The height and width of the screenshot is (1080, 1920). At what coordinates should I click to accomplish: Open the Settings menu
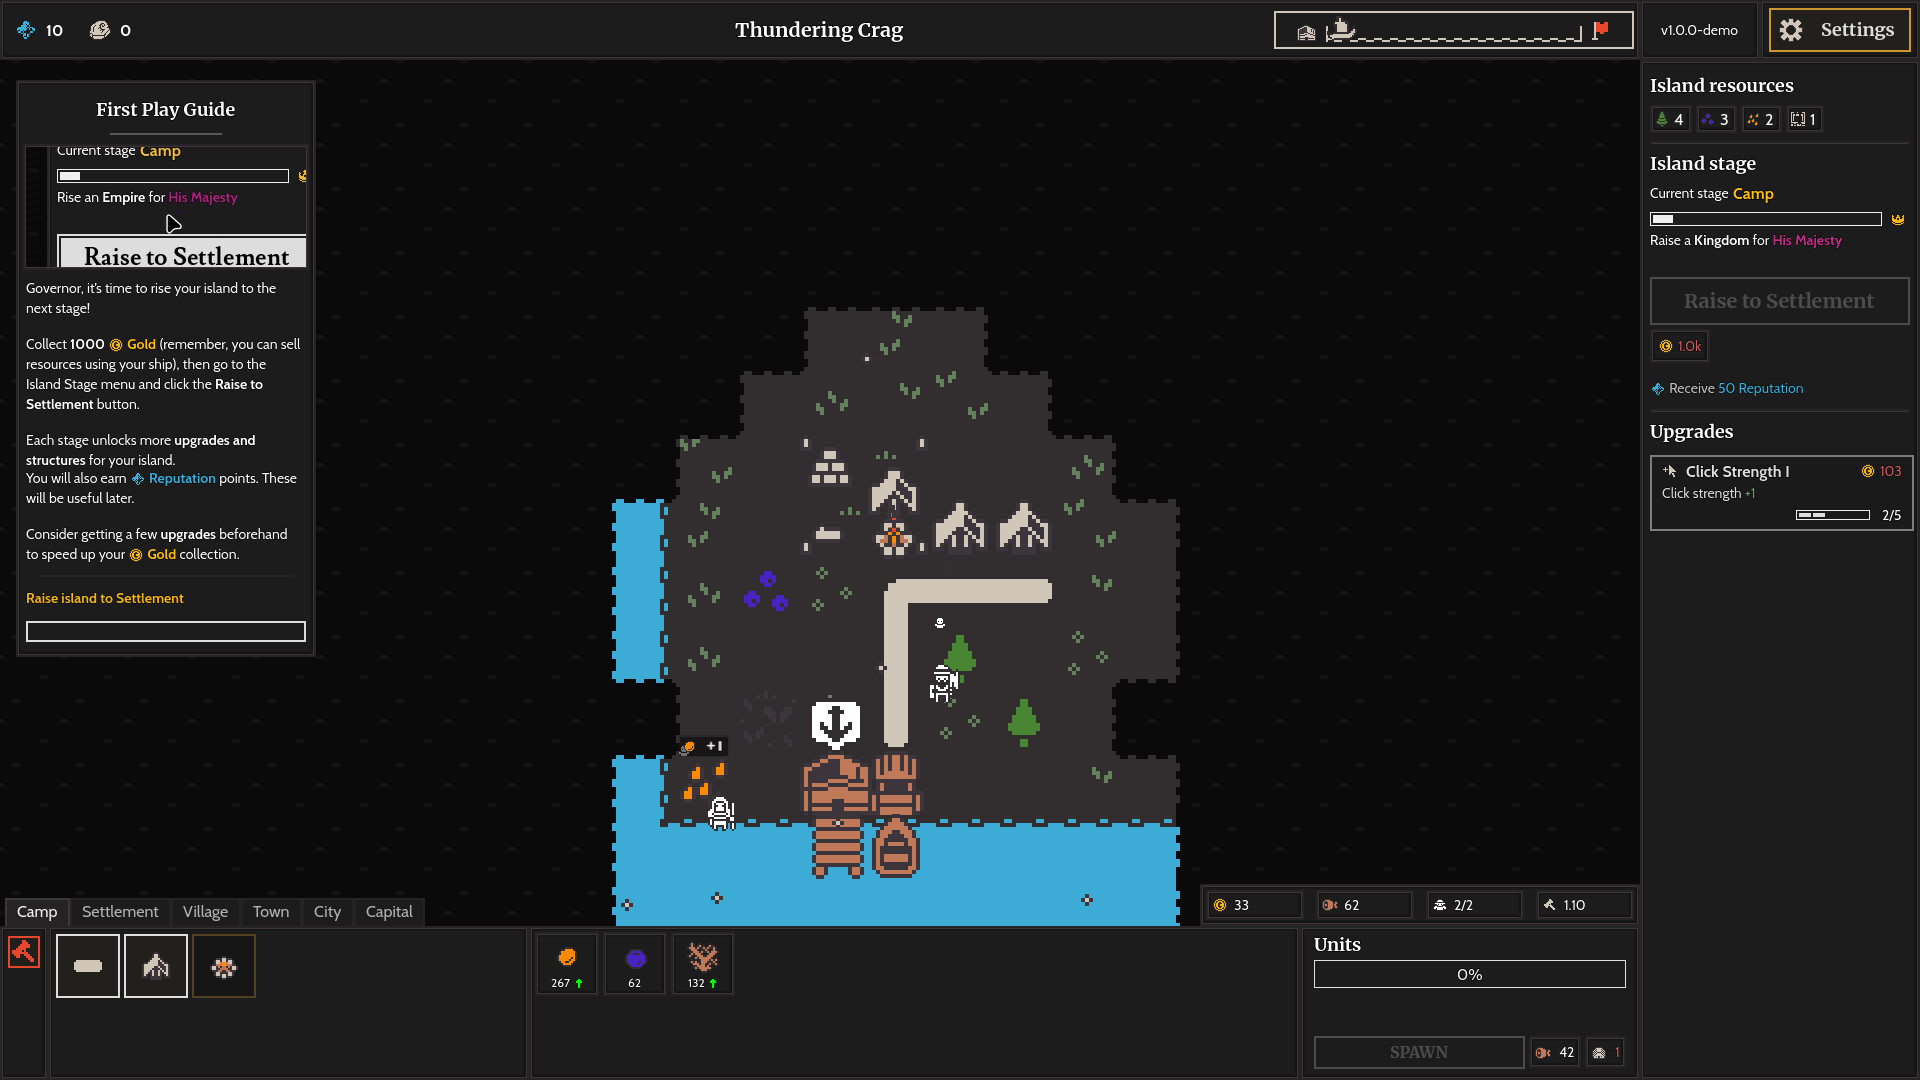[x=1840, y=30]
